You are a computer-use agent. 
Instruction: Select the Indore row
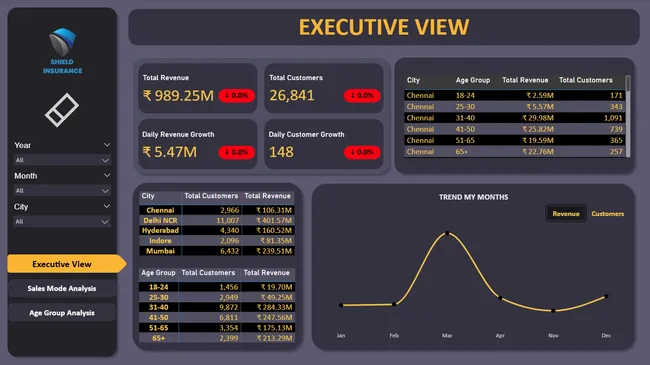point(217,241)
